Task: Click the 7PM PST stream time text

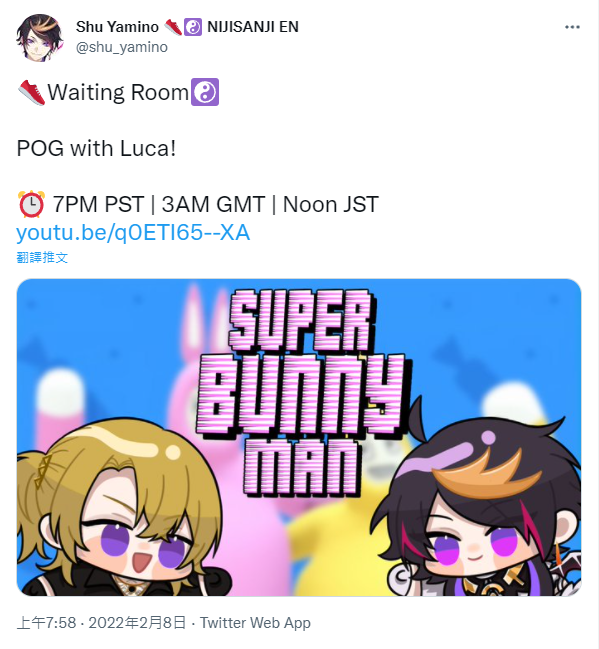Action: [98, 204]
